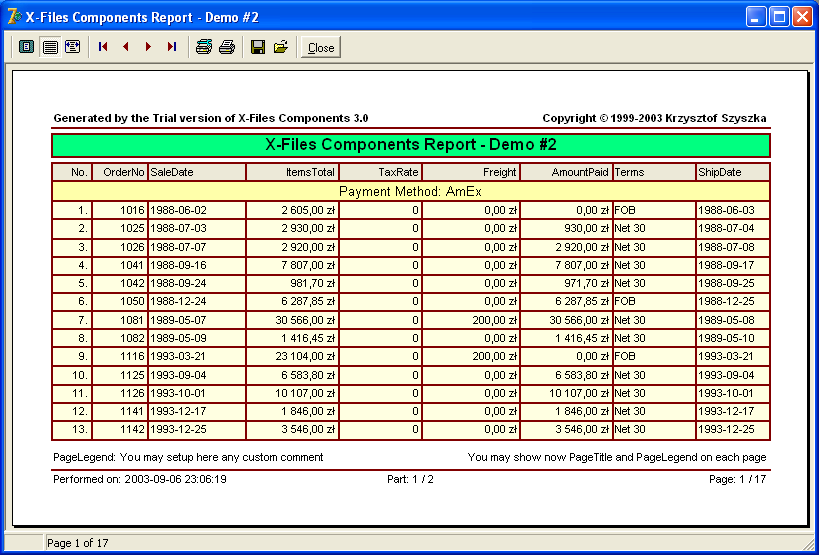Image resolution: width=819 pixels, height=555 pixels.
Task: Click the application icon in title bar
Action: pos(14,16)
